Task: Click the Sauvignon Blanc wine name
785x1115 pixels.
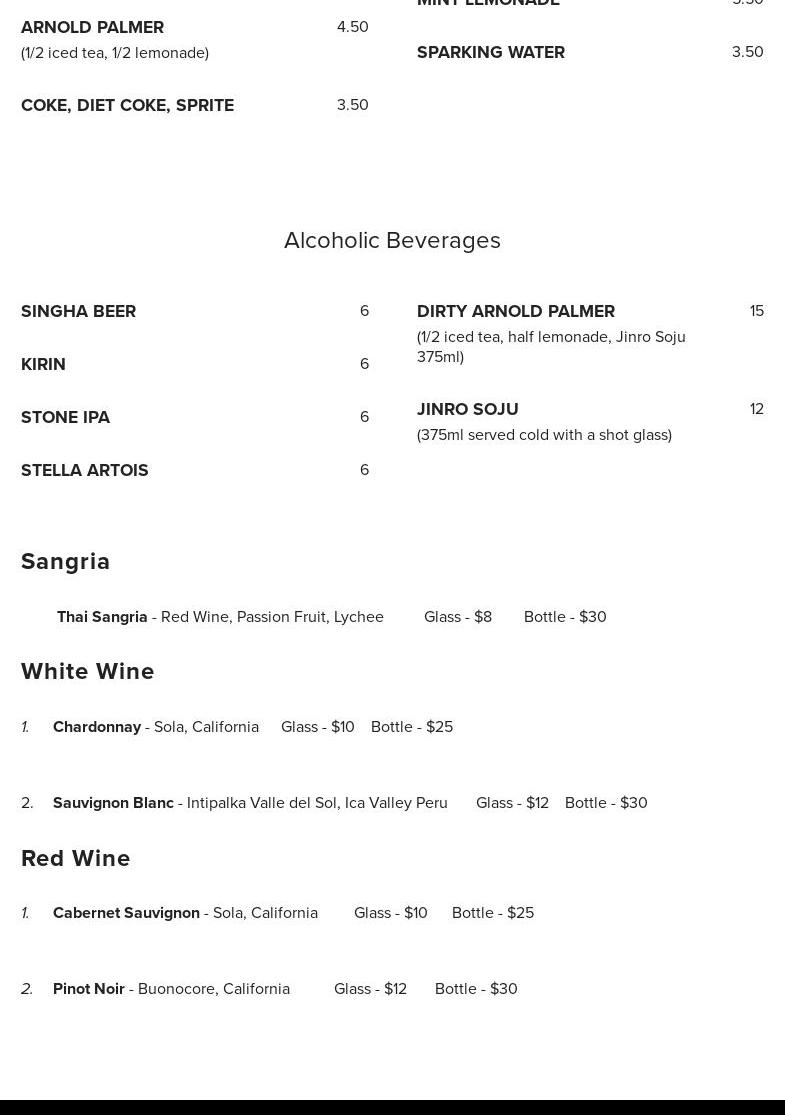Action: [113, 803]
